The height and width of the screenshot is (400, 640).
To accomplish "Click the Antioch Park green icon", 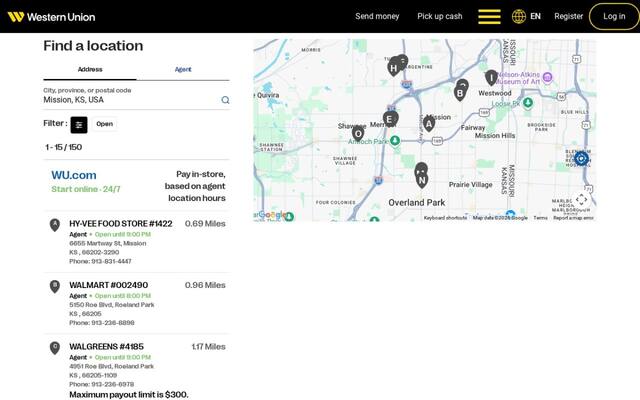I will pyautogui.click(x=395, y=141).
